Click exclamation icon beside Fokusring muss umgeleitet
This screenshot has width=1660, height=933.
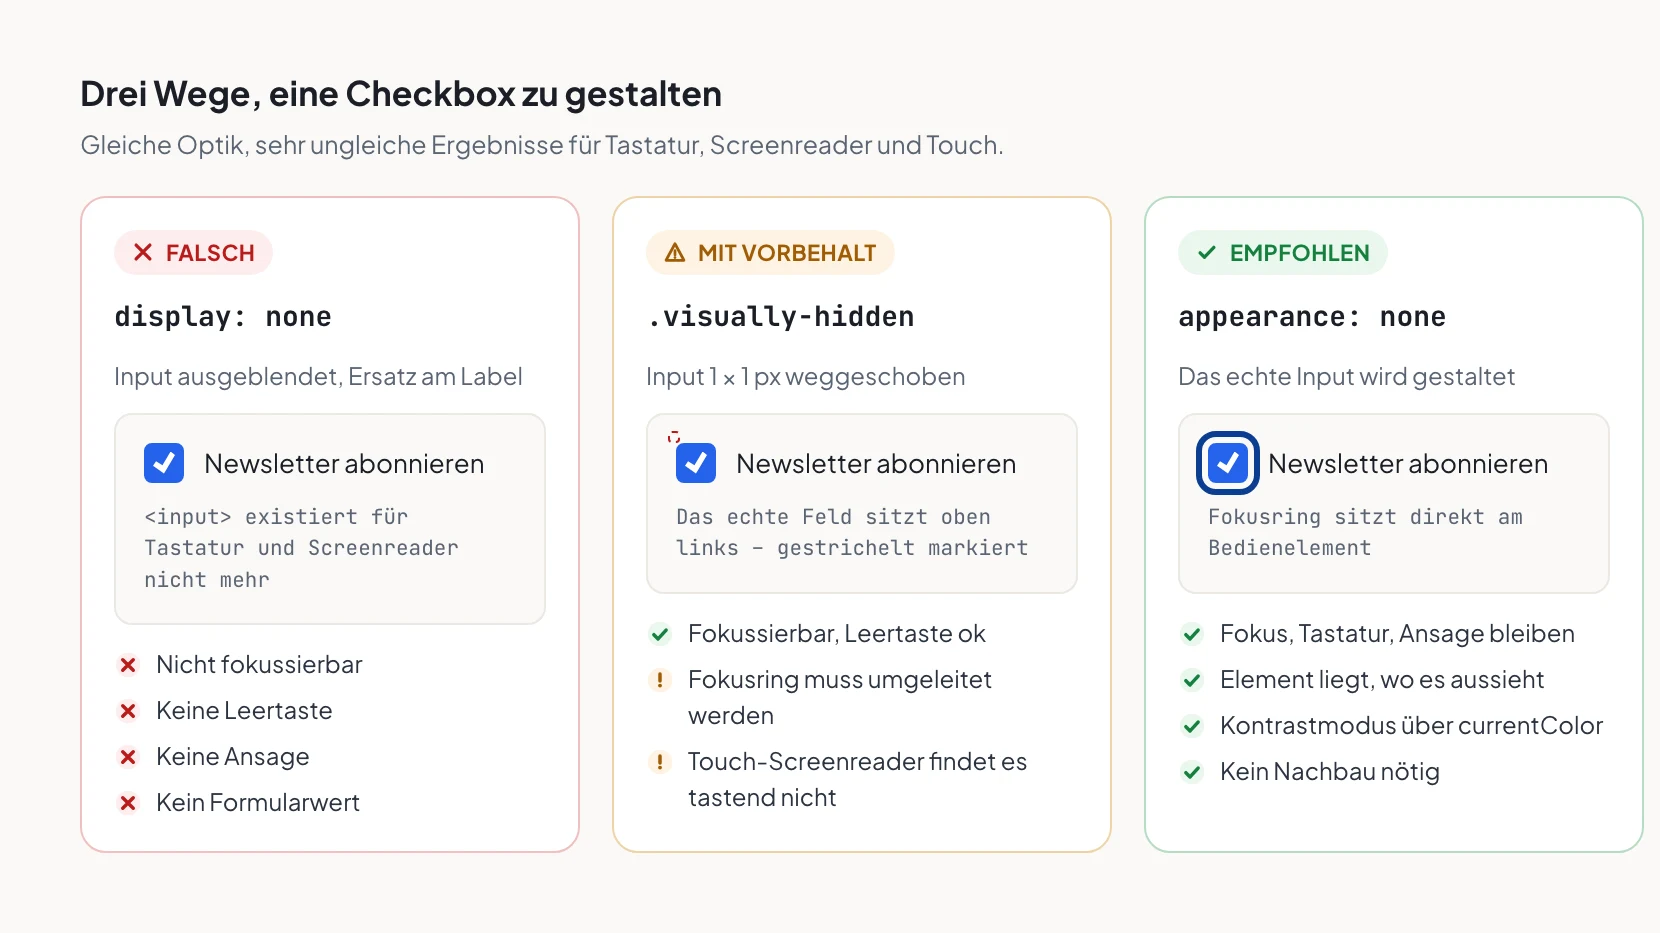tap(660, 680)
